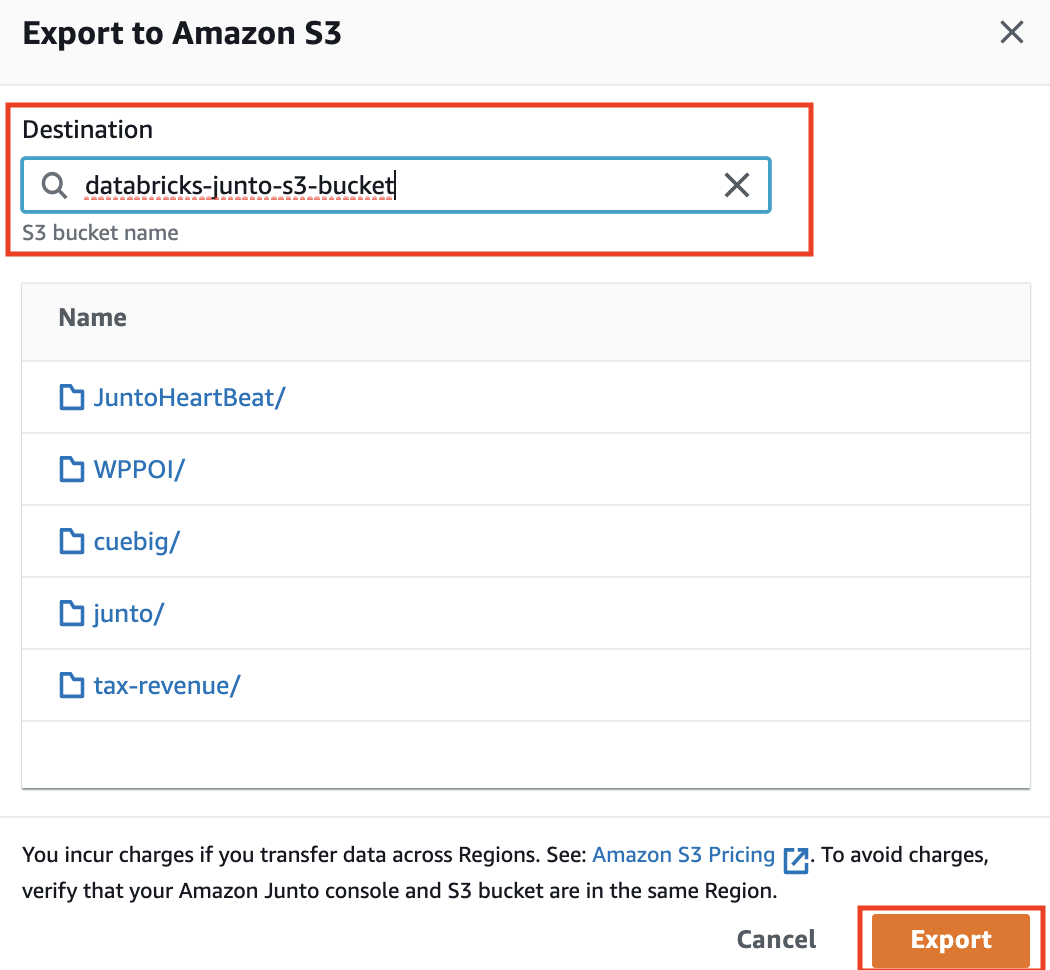Image resolution: width=1050 pixels, height=970 pixels.
Task: Click the tax-revenue folder icon
Action: [x=72, y=685]
